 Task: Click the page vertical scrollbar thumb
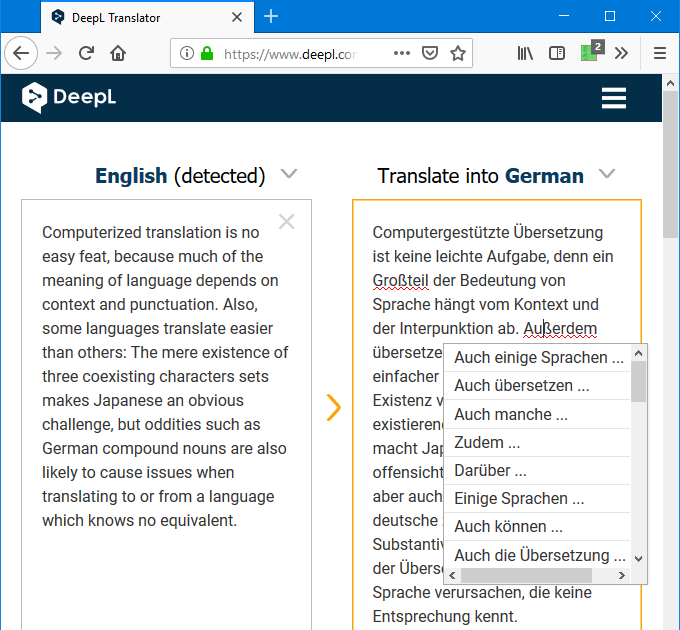point(670,164)
